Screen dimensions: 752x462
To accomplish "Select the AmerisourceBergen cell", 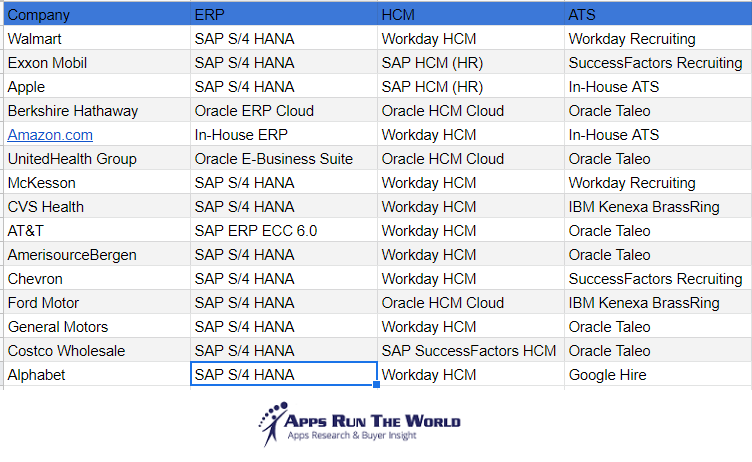I will click(x=97, y=254).
